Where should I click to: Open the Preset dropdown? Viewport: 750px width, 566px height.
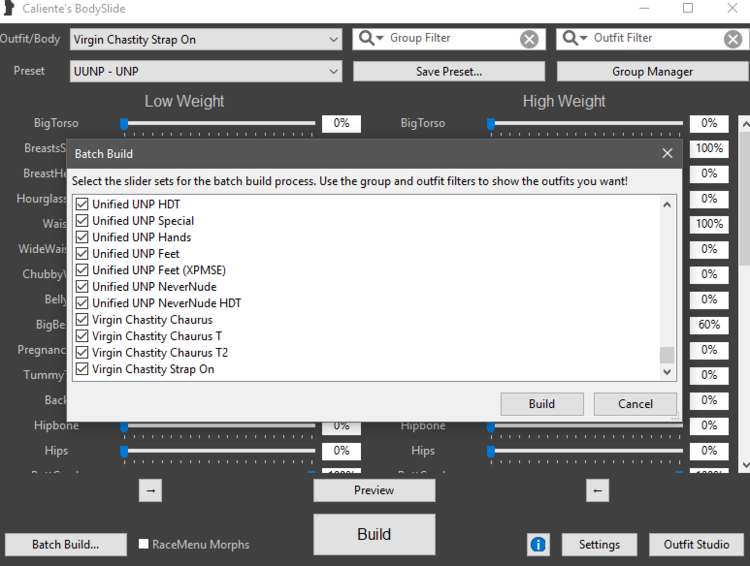click(206, 71)
